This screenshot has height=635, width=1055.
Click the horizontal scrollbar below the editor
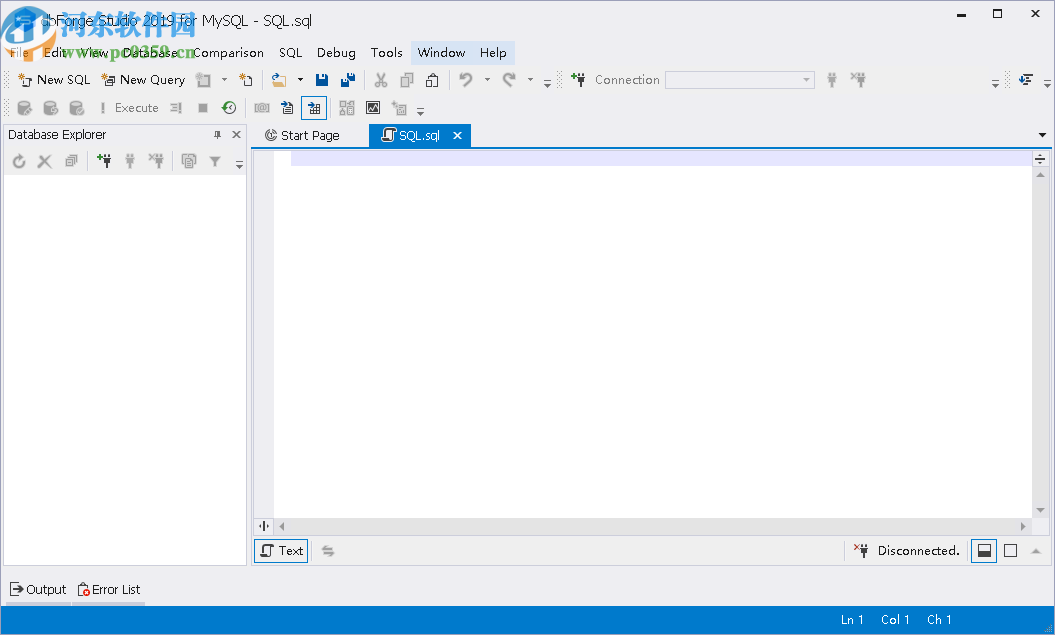(650, 526)
